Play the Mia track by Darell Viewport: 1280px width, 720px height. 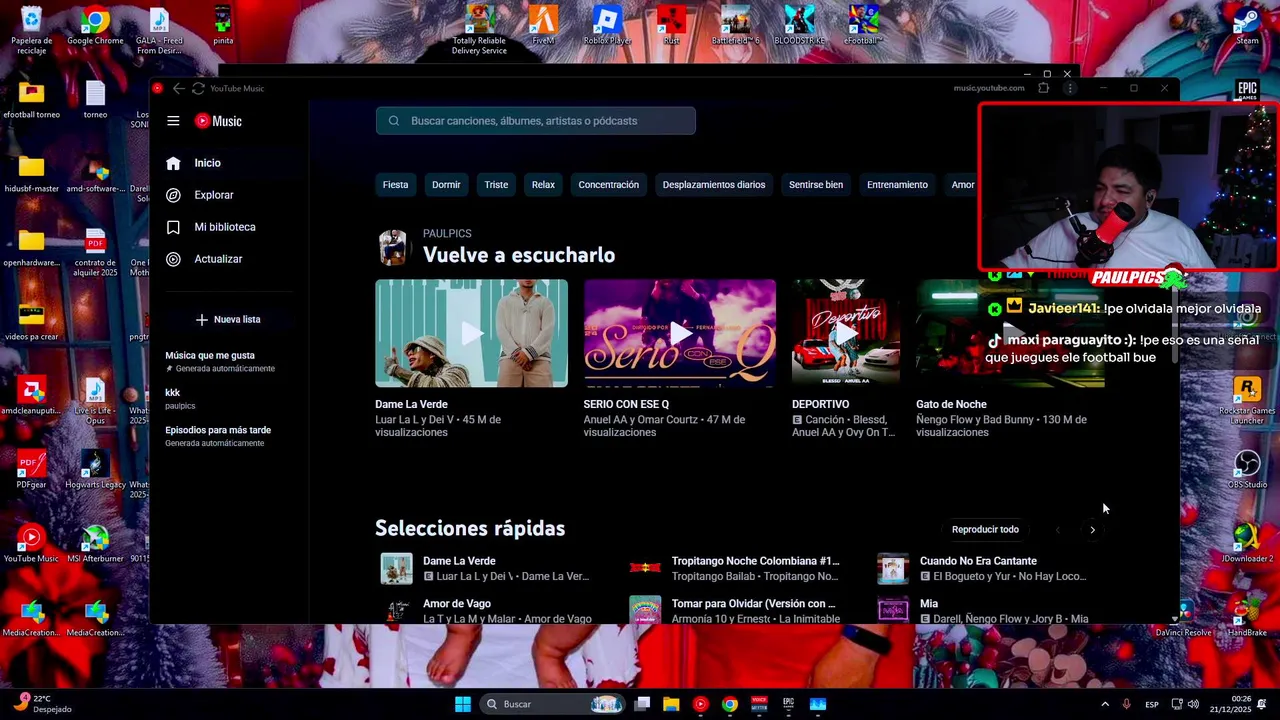point(893,610)
